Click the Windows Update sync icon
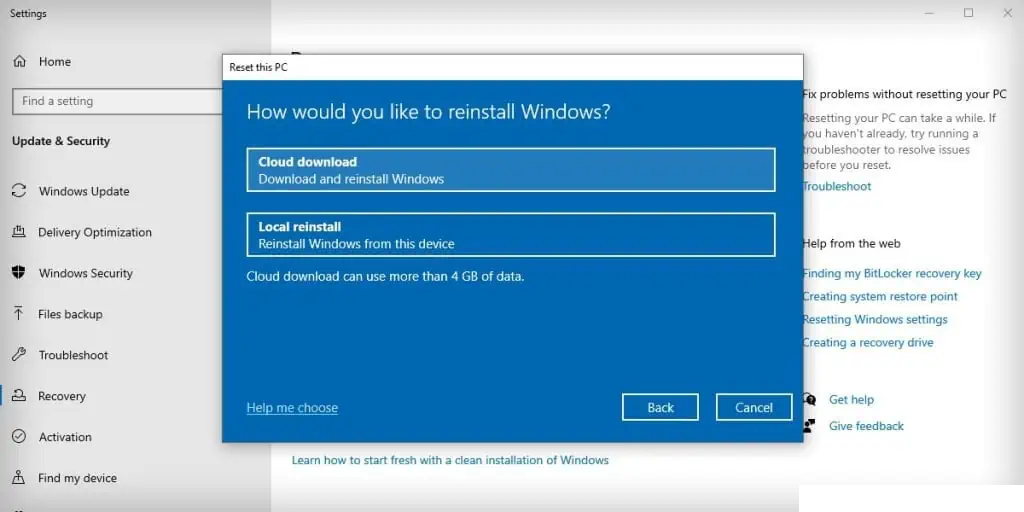This screenshot has height=512, width=1024. click(19, 191)
